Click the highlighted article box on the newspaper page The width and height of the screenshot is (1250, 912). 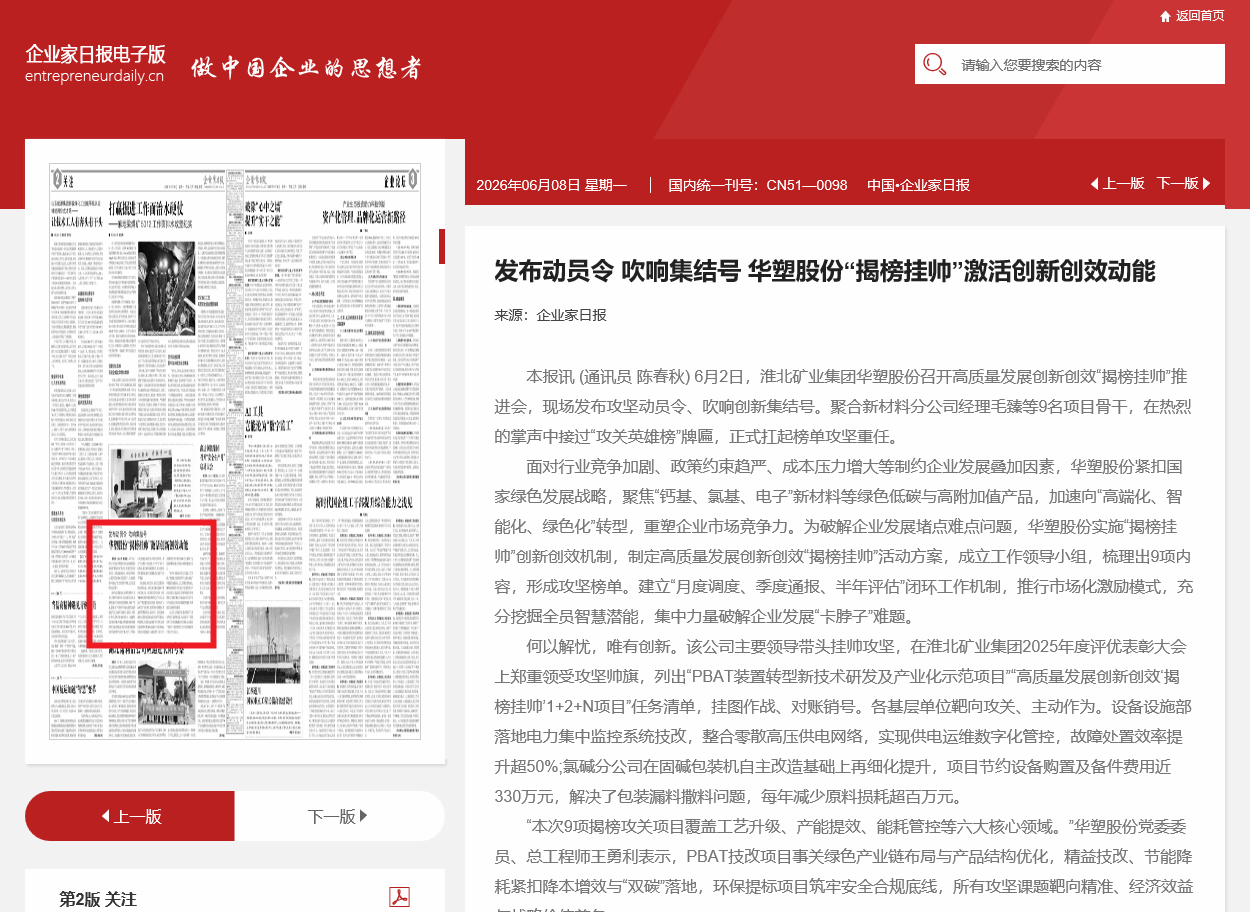153,583
